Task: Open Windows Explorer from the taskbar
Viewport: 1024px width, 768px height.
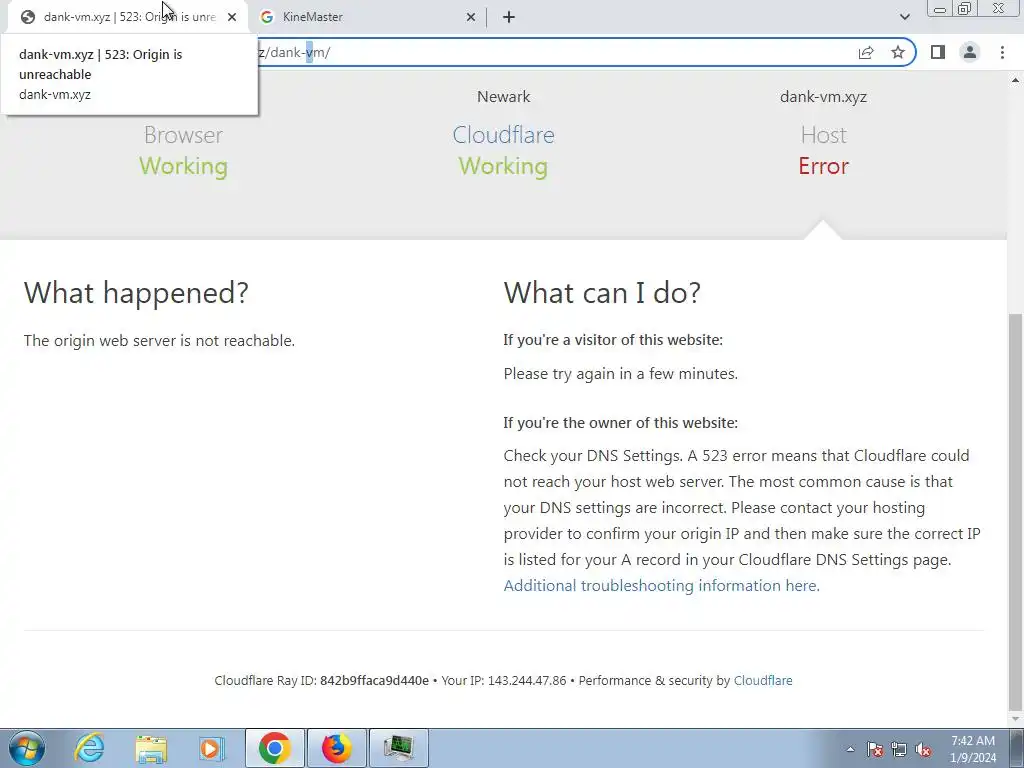Action: 151,748
